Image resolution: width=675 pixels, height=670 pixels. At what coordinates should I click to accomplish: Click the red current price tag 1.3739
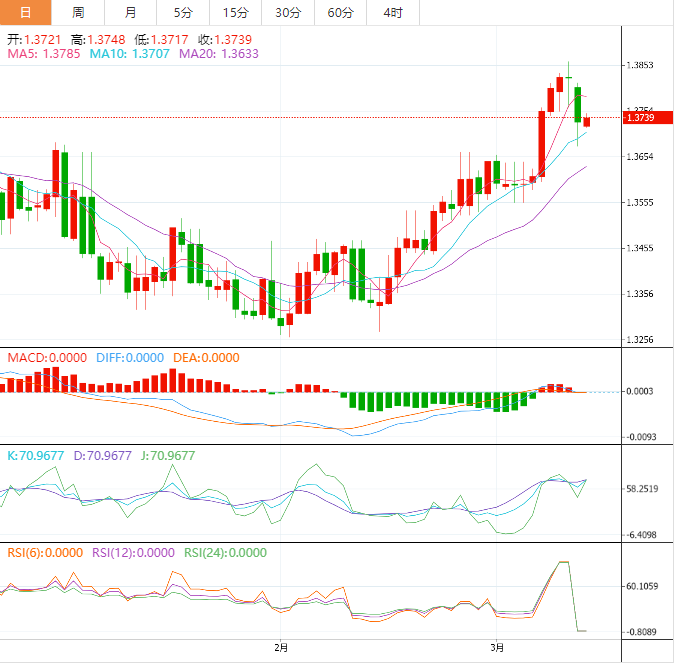(640, 118)
